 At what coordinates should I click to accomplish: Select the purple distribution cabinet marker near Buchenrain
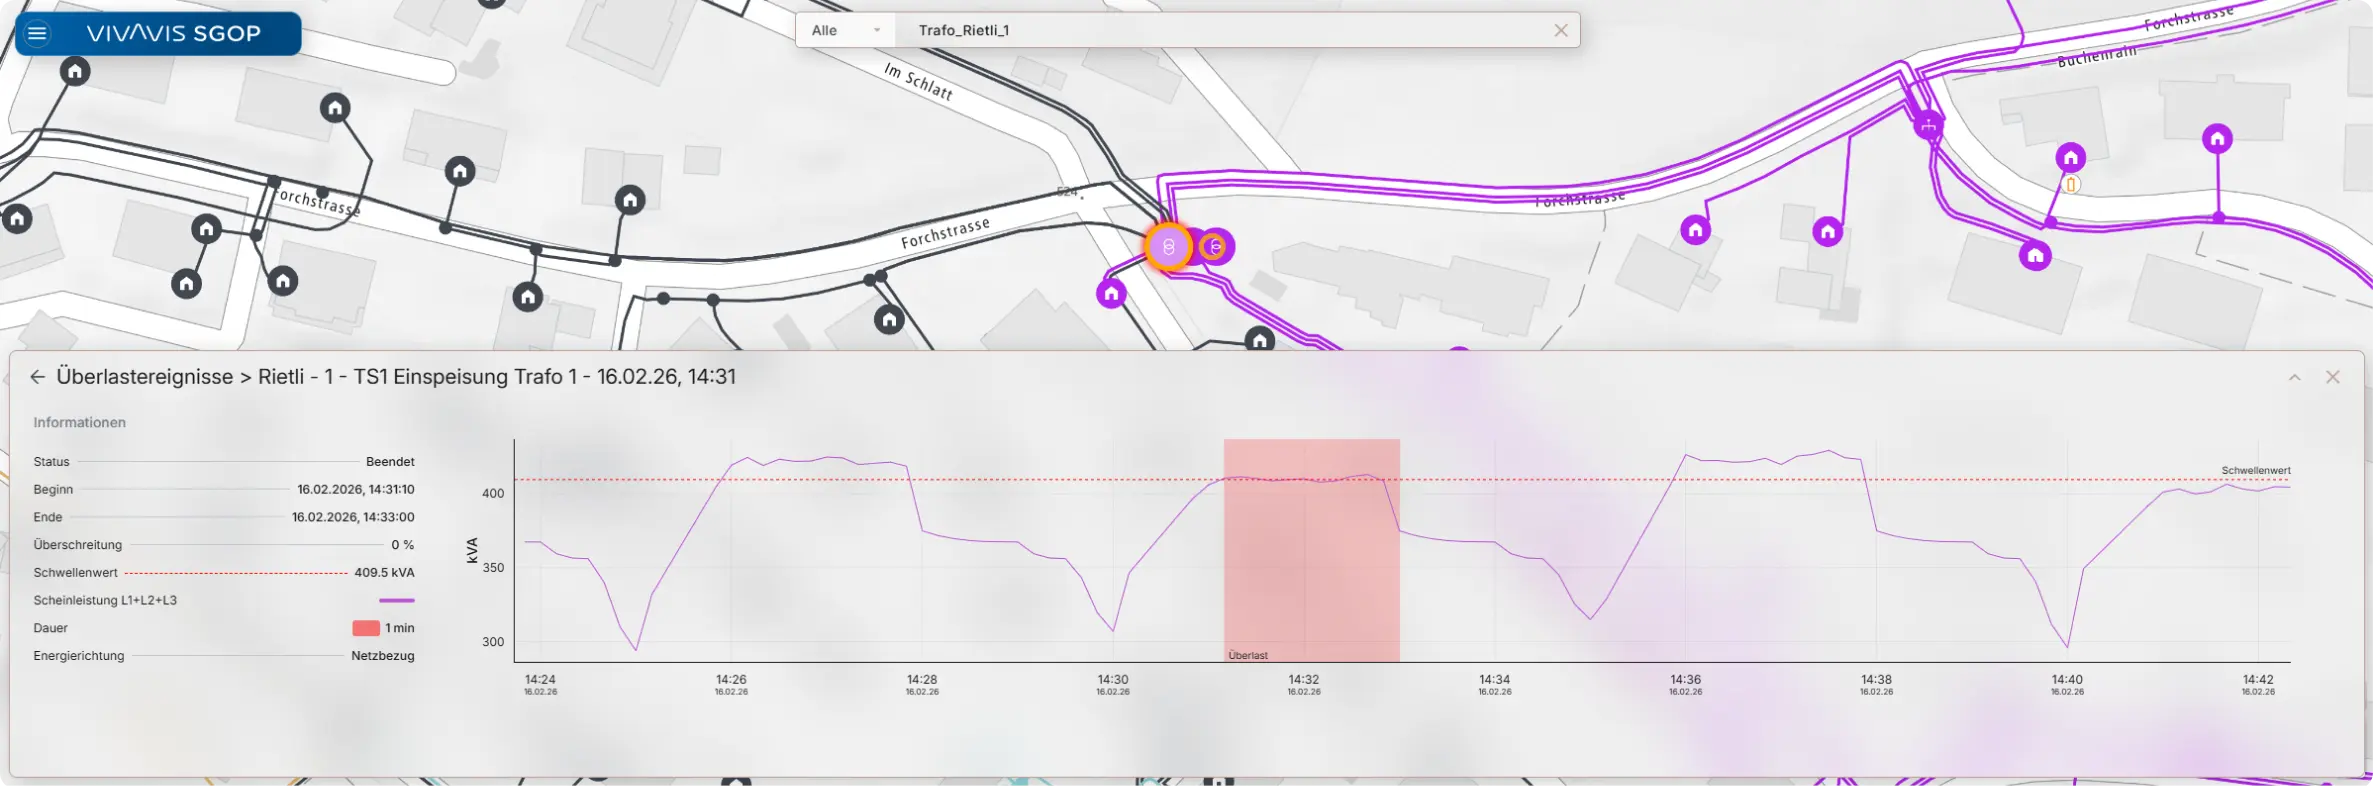point(1928,125)
